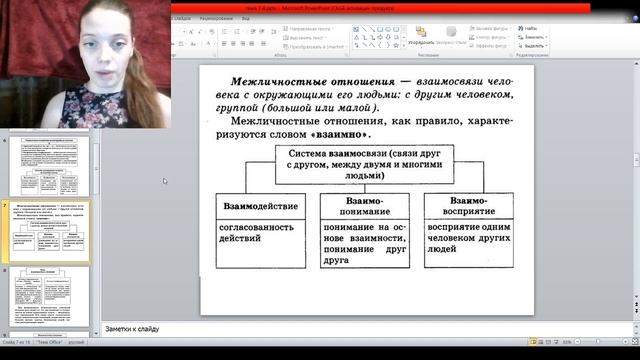The width and height of the screenshot is (640, 360).
Task: Select the left-right block arrow shape
Action: [380, 37]
